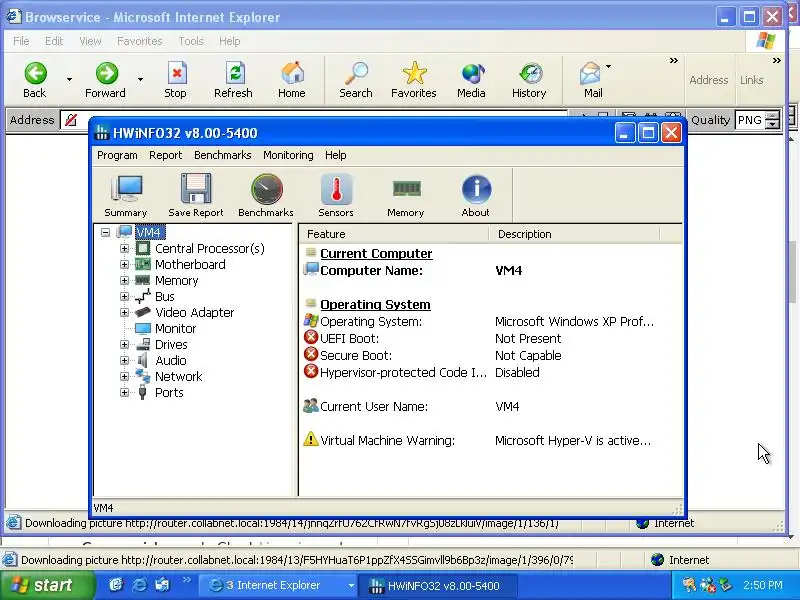Open History in Internet Explorer toolbar

coord(529,80)
